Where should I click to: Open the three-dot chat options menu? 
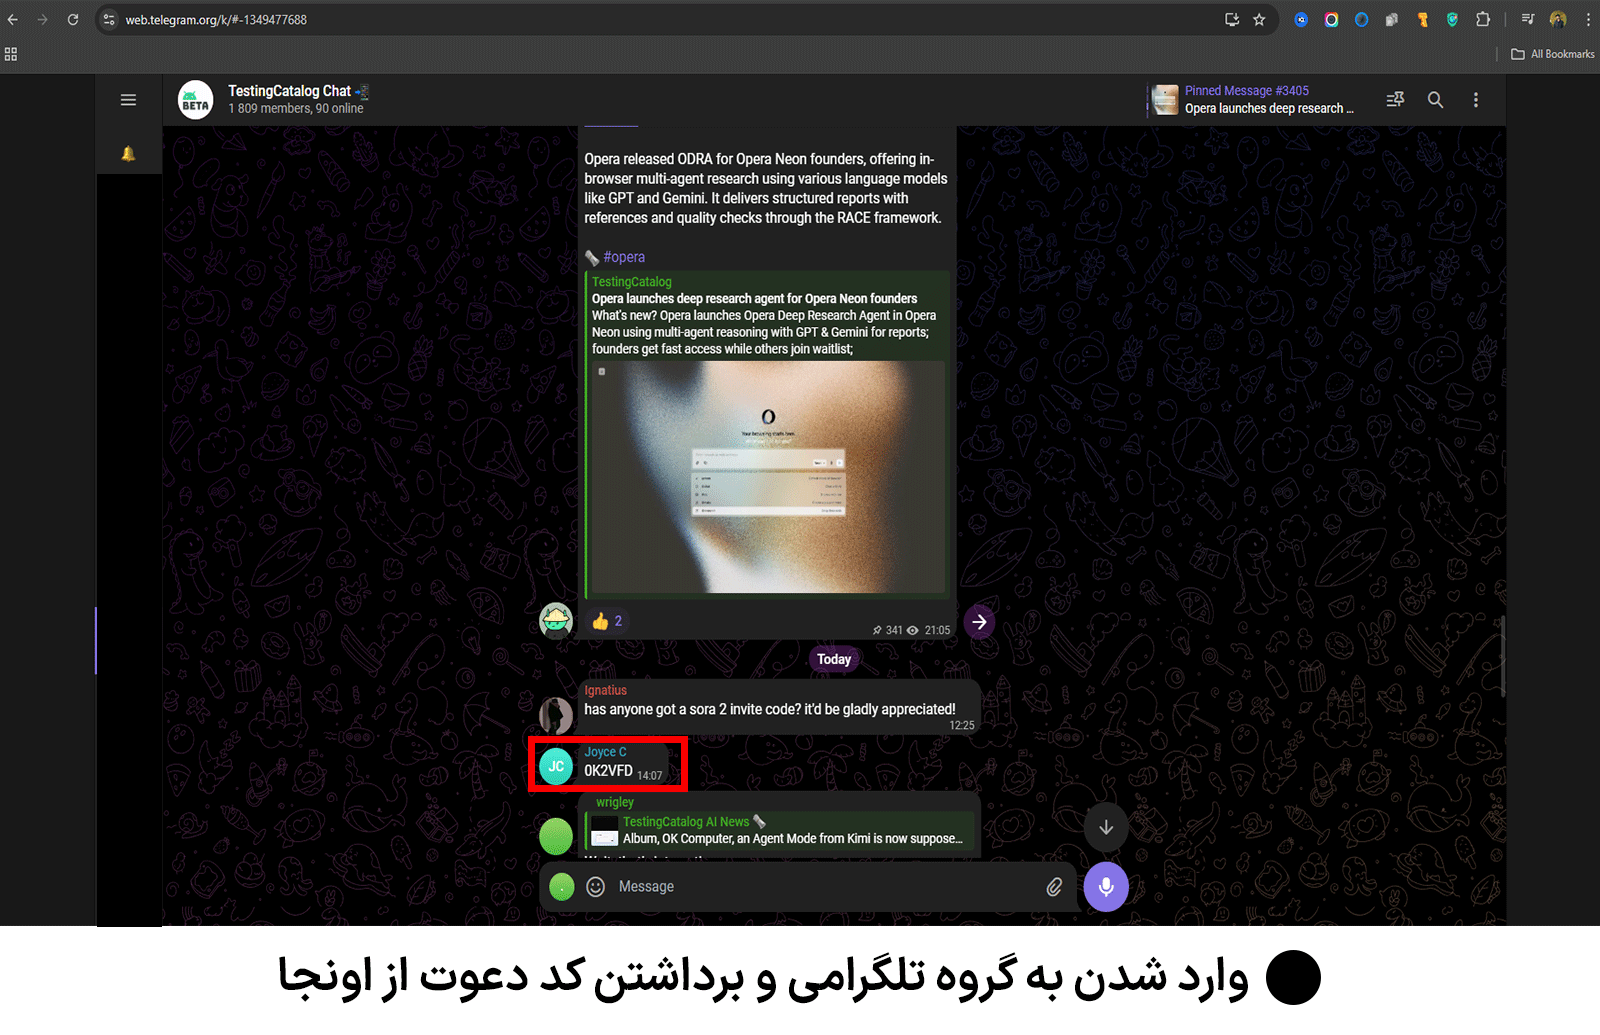[x=1475, y=100]
